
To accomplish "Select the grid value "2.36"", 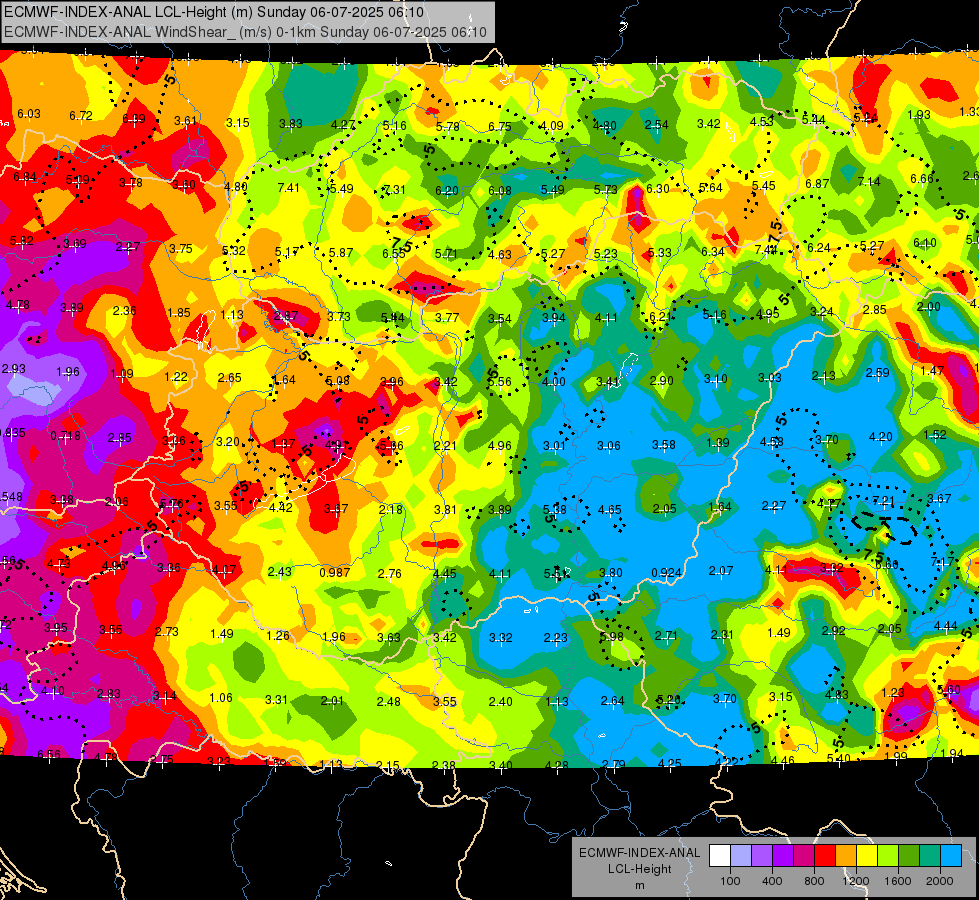I will point(125,310).
